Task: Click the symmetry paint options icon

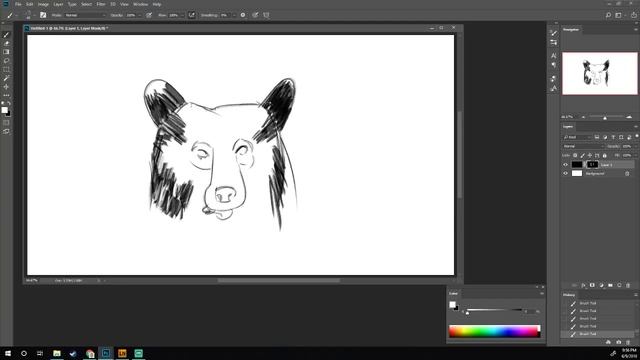Action: tap(266, 15)
